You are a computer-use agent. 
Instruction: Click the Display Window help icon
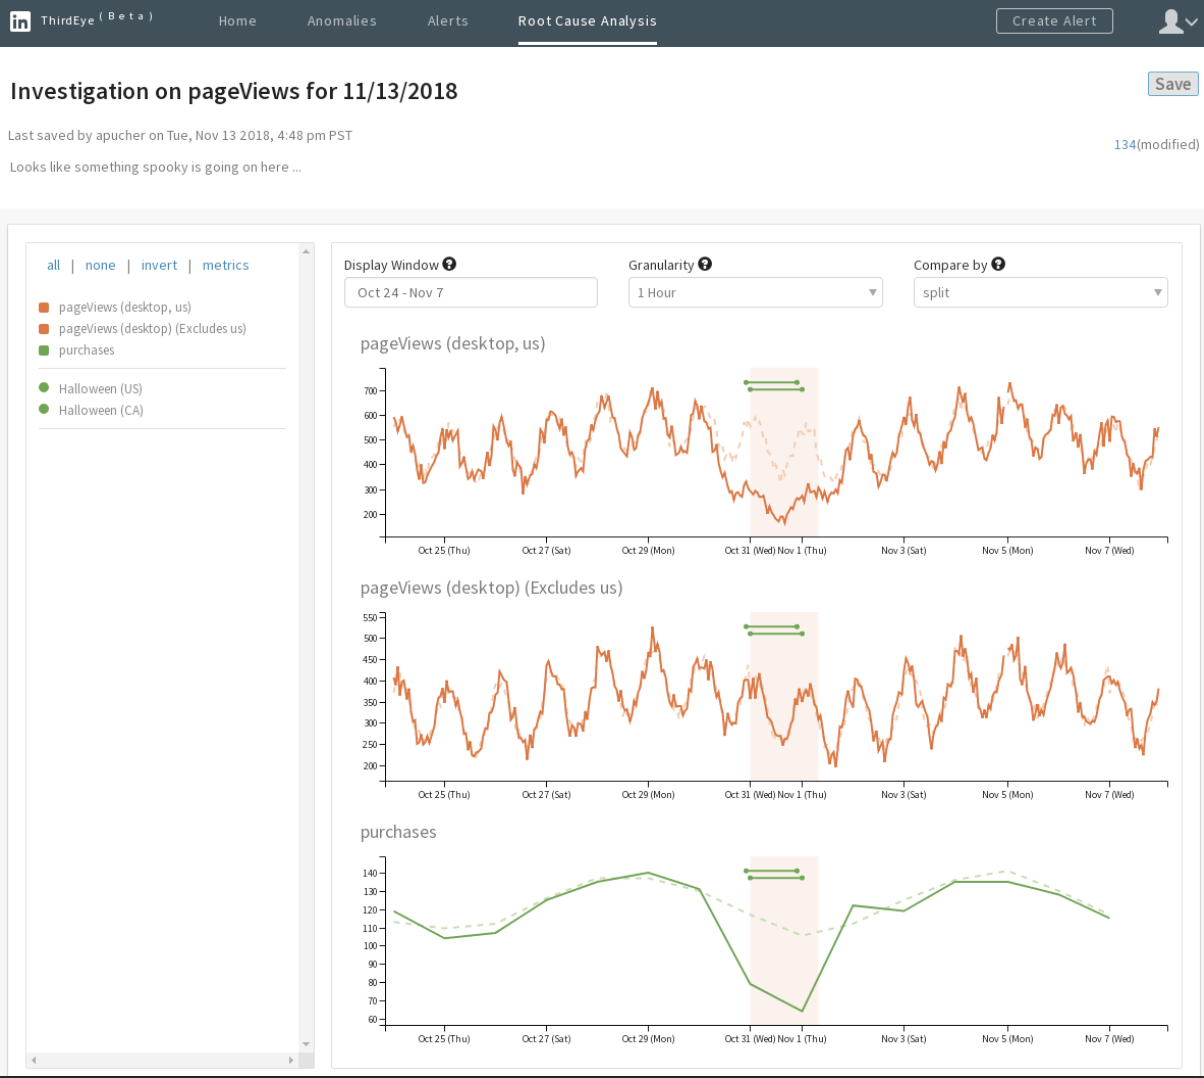(449, 264)
